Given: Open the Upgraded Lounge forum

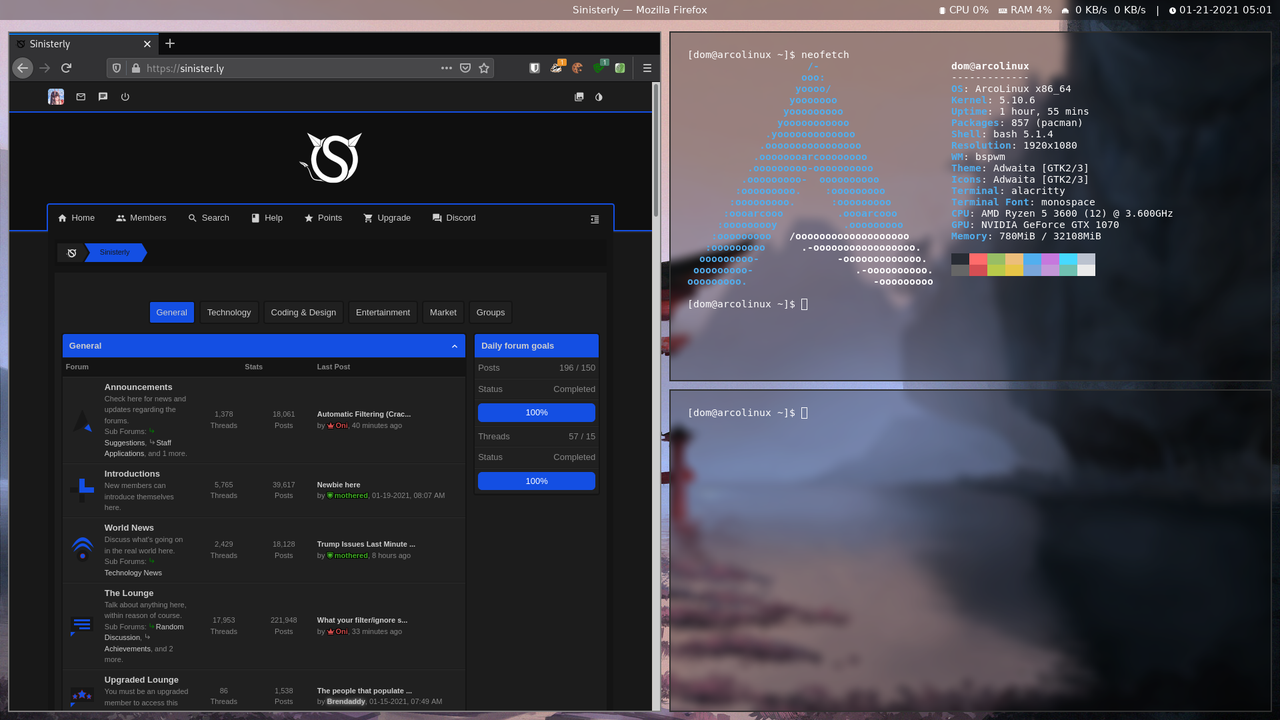Looking at the screenshot, I should 141,680.
